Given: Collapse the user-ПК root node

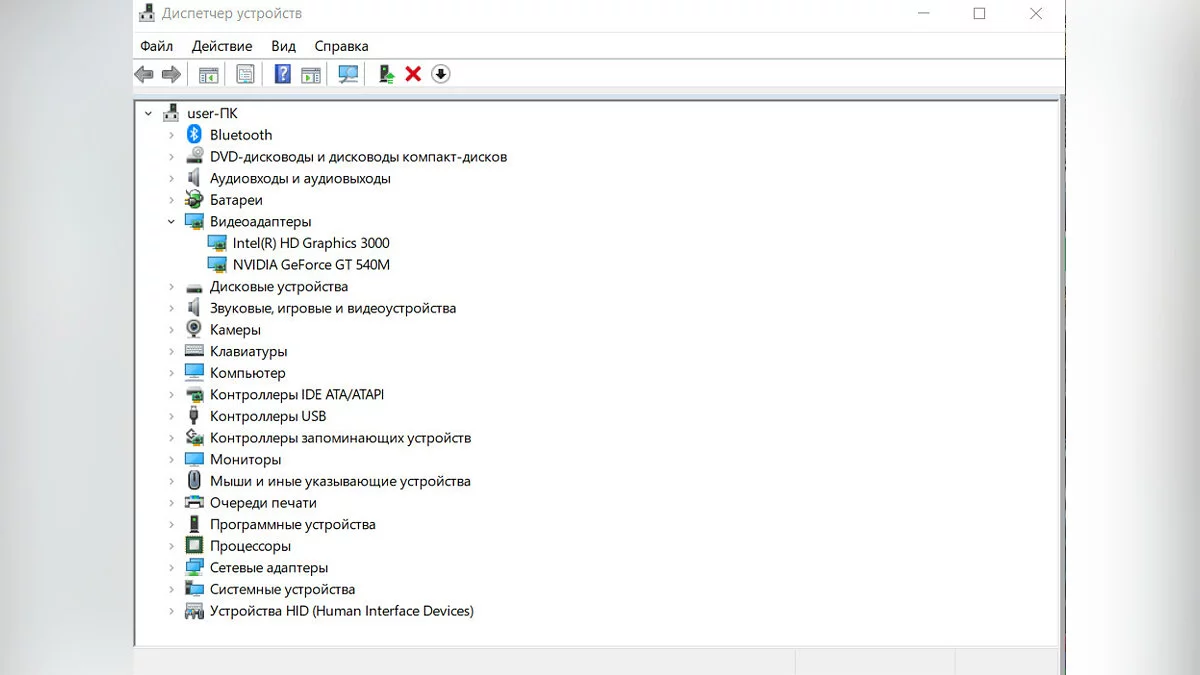Looking at the screenshot, I should click(149, 114).
